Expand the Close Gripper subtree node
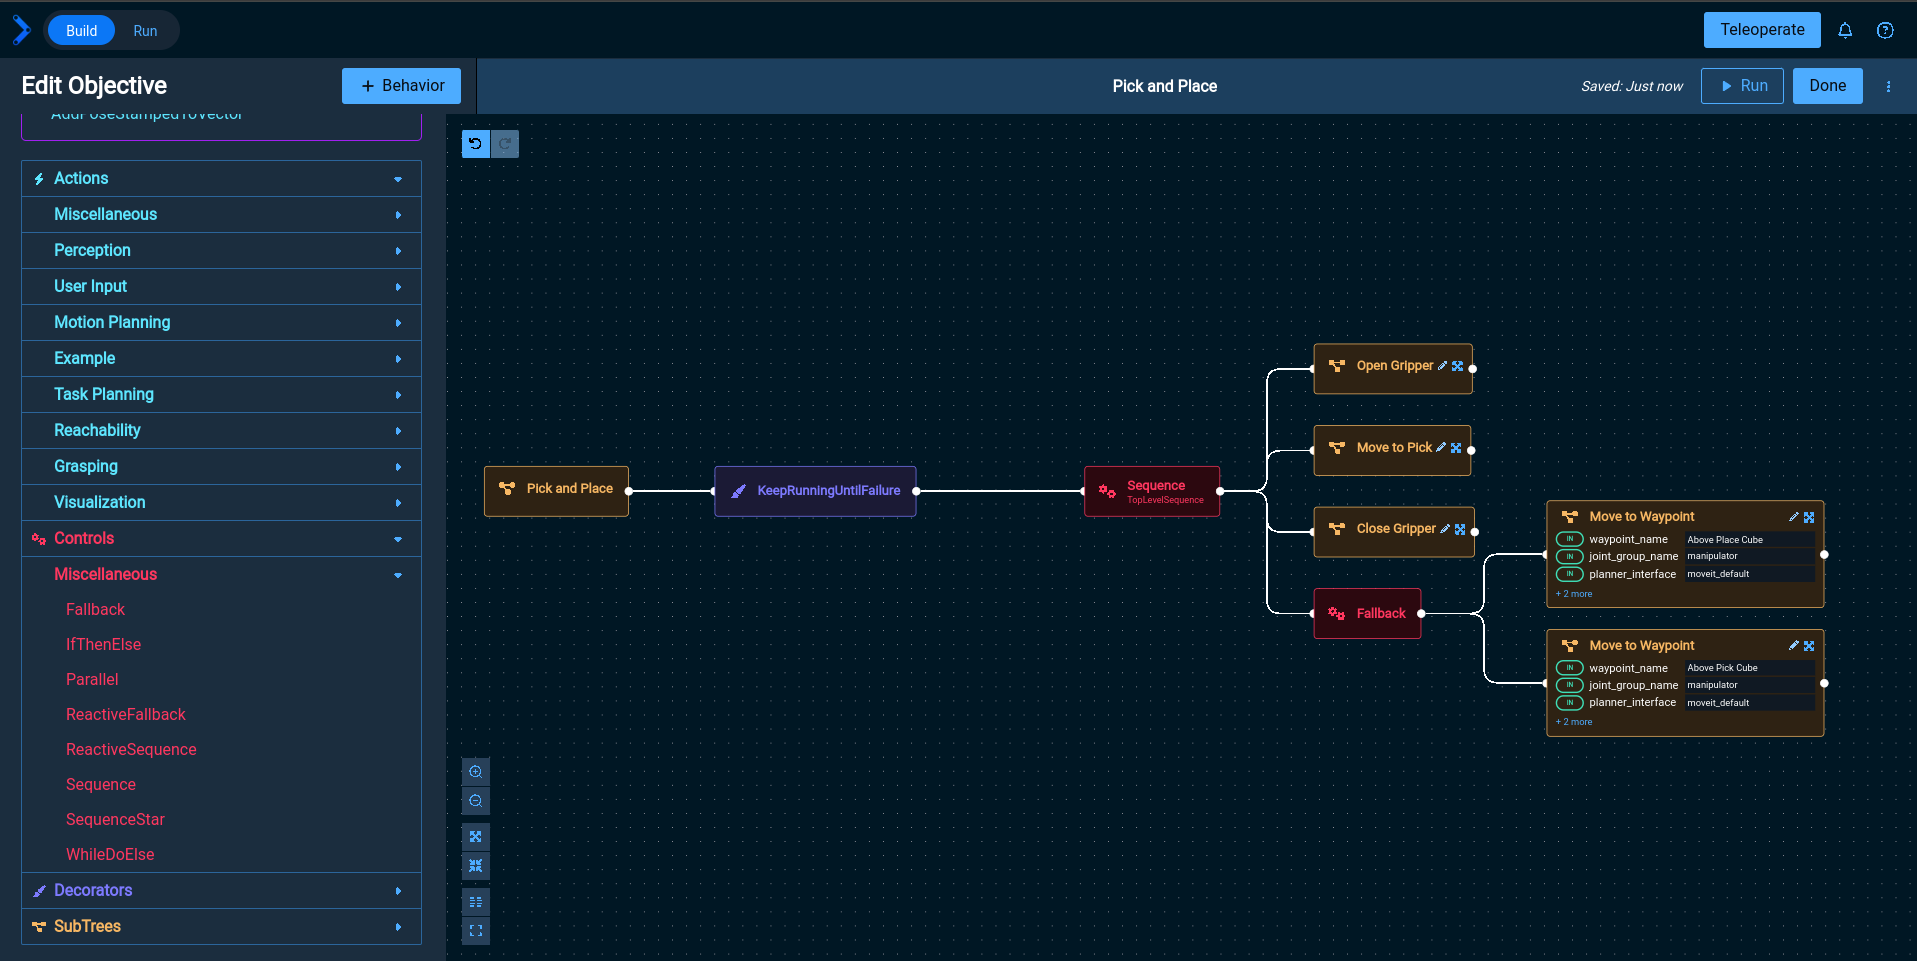The width and height of the screenshot is (1917, 961). click(1460, 529)
